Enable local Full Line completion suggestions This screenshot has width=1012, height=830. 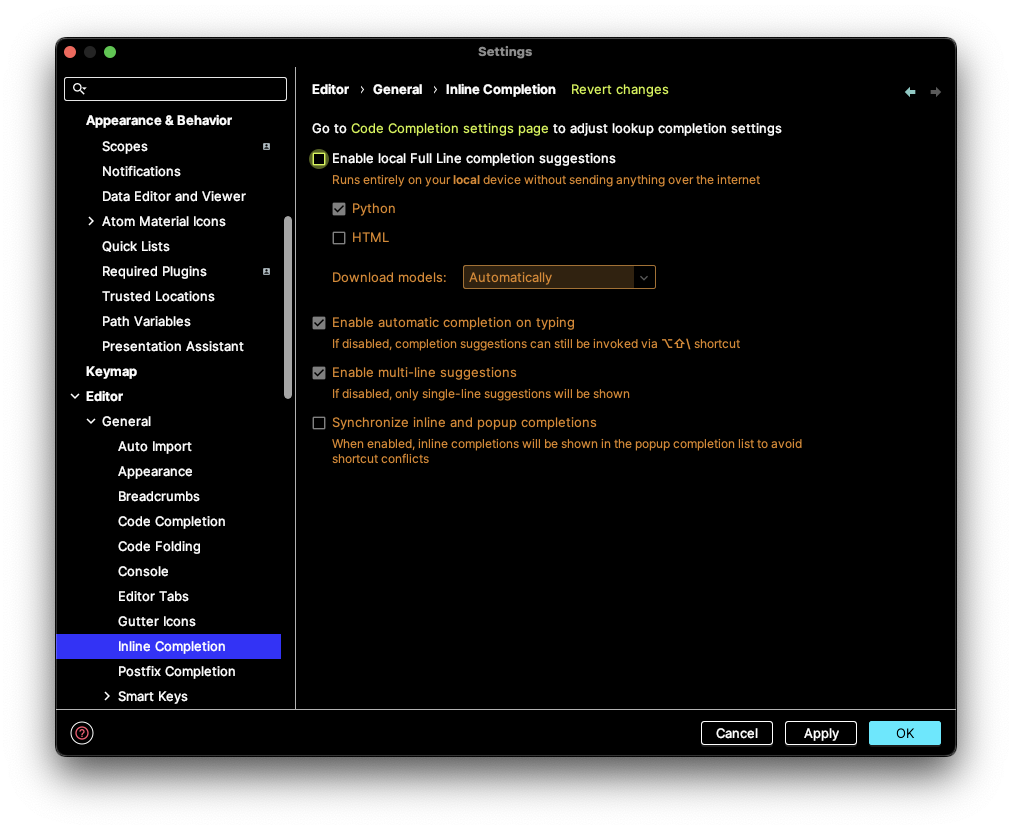click(x=319, y=159)
